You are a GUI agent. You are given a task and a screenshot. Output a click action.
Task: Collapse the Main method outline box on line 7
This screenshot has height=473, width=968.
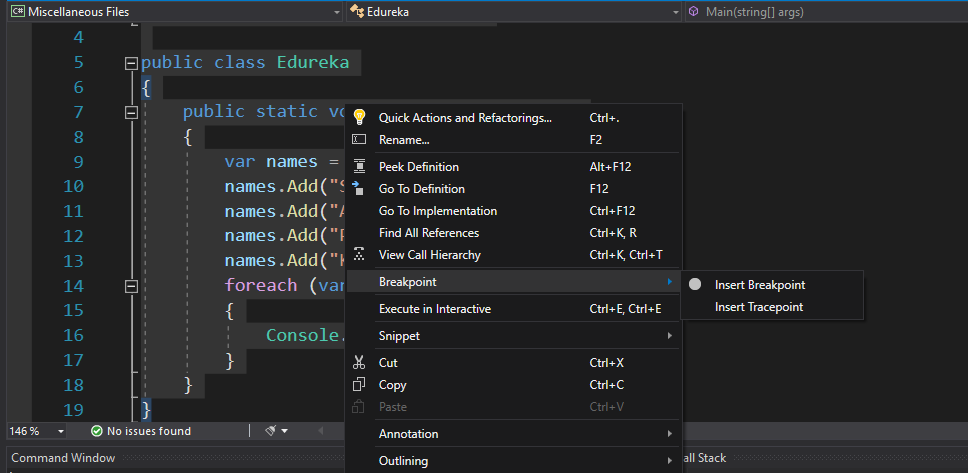point(131,112)
